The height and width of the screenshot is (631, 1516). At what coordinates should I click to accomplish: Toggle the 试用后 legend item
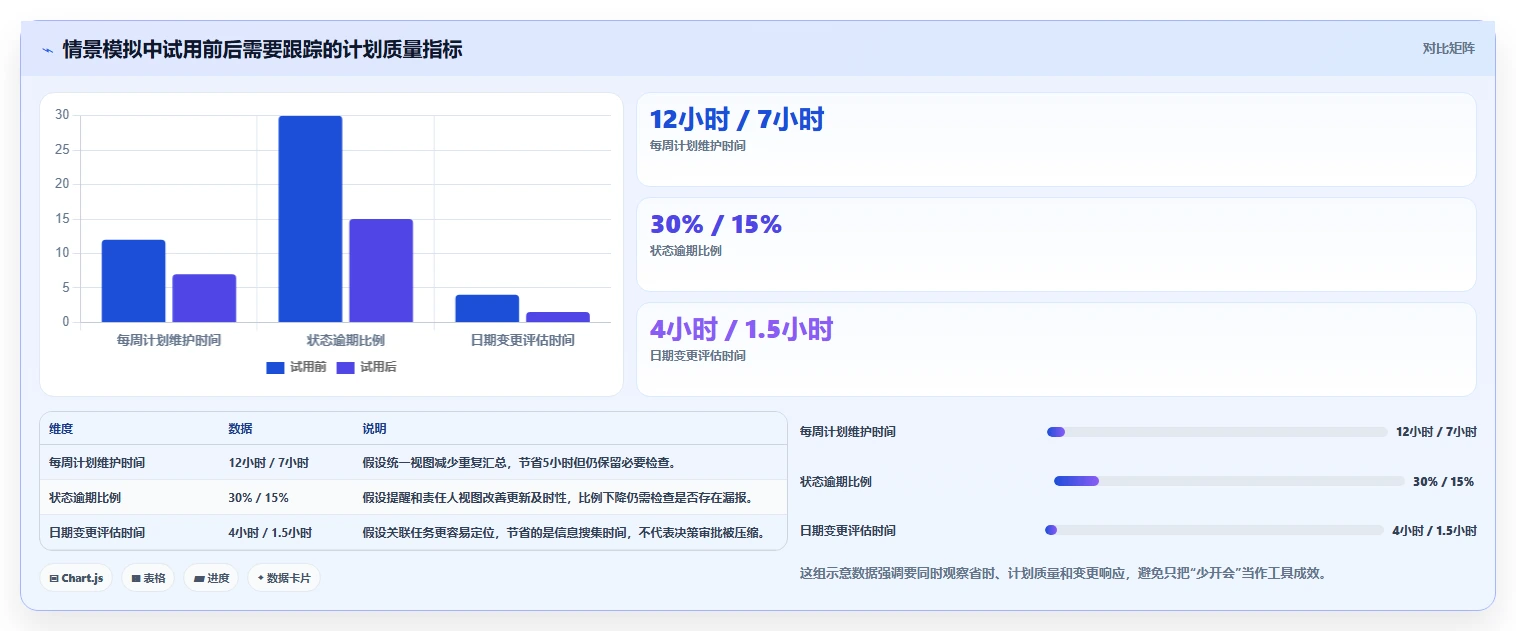[x=366, y=367]
